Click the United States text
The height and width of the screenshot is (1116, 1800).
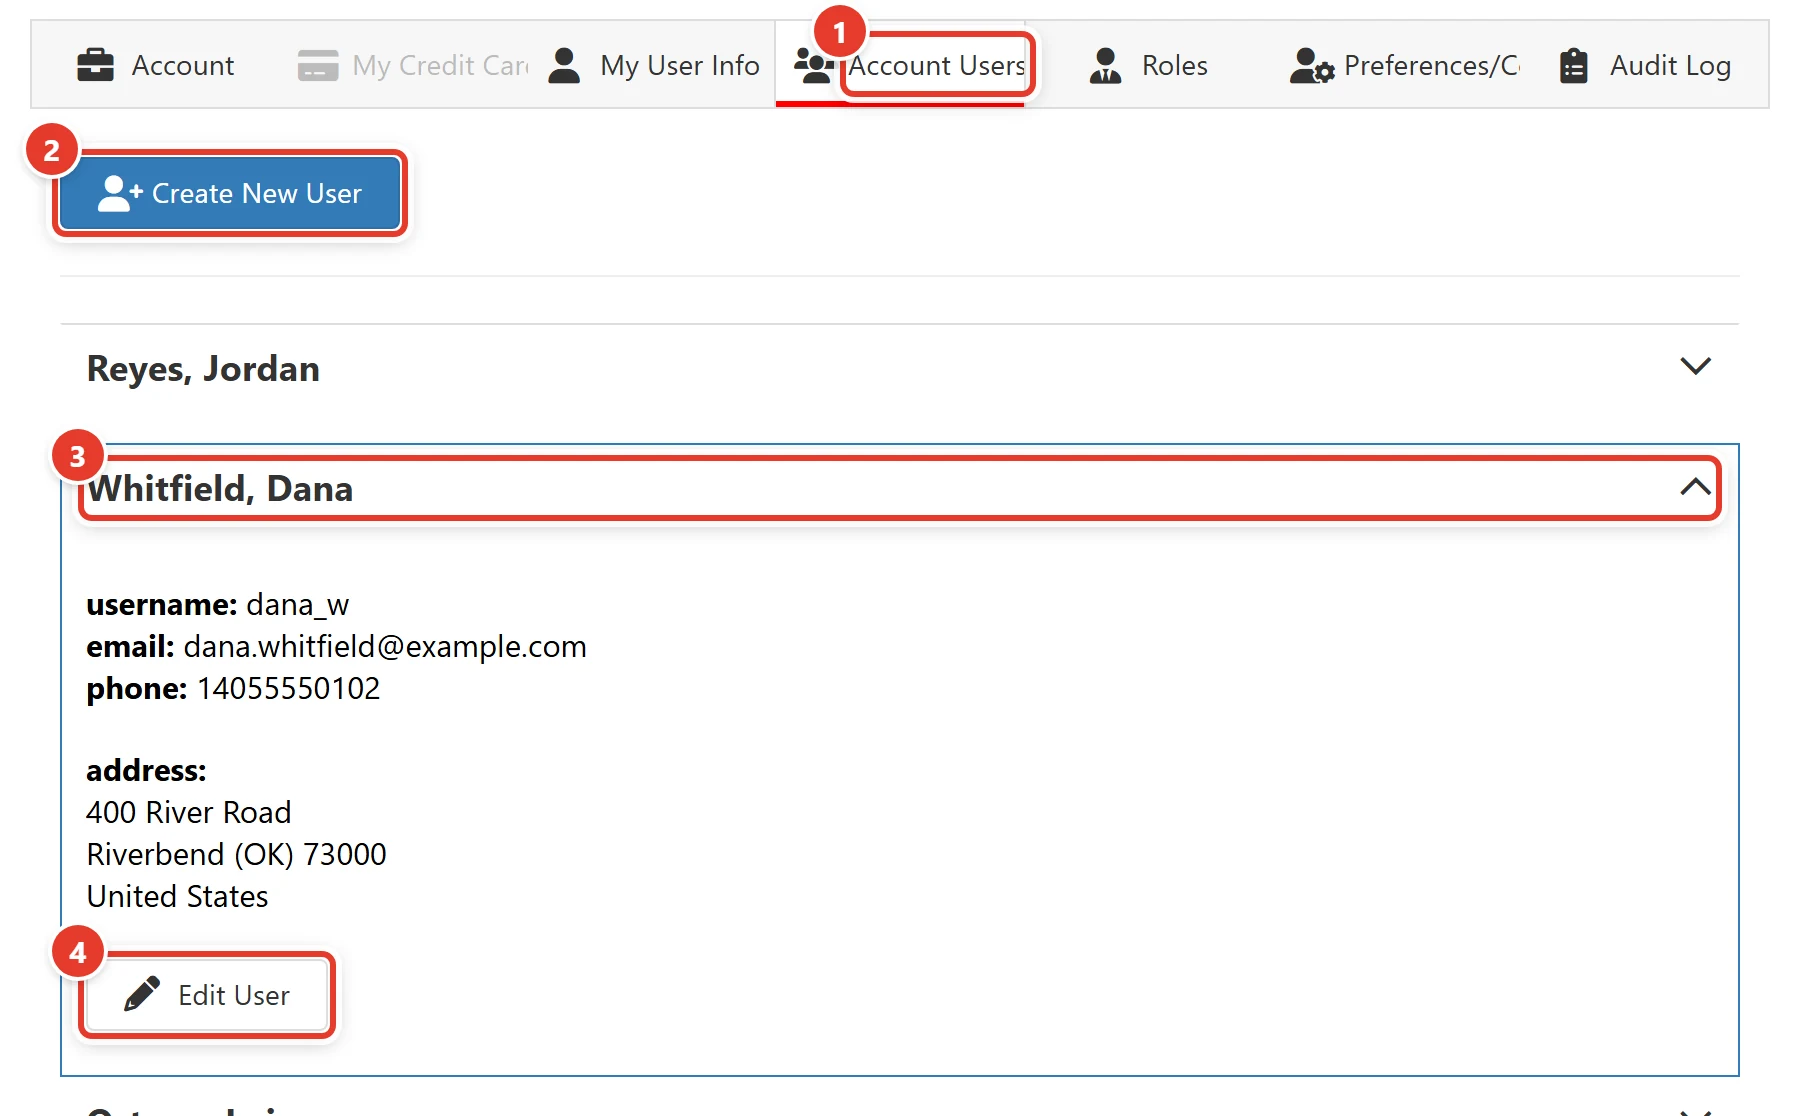(177, 896)
